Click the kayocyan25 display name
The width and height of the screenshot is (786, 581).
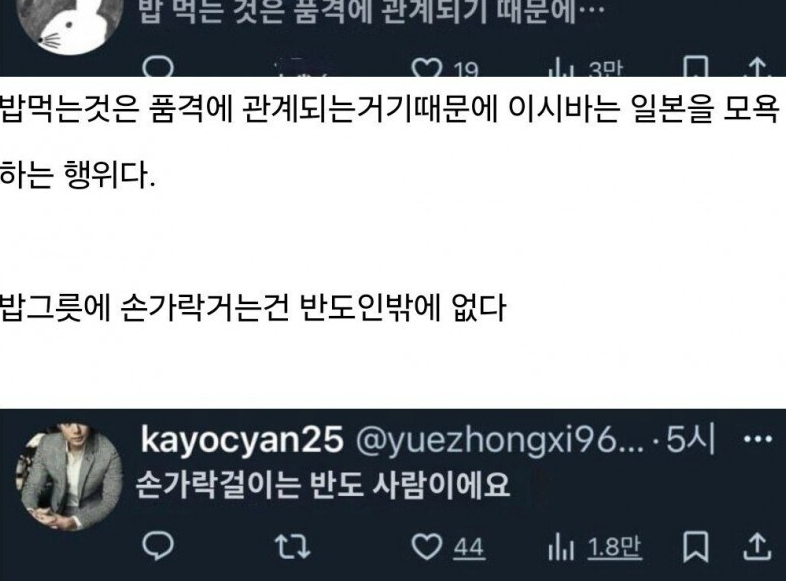[242, 440]
